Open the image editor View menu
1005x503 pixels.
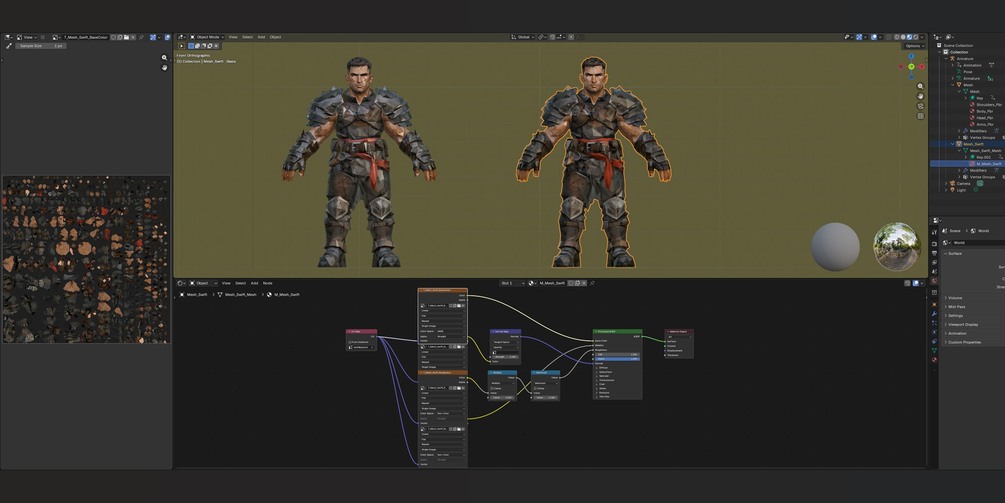click(28, 37)
